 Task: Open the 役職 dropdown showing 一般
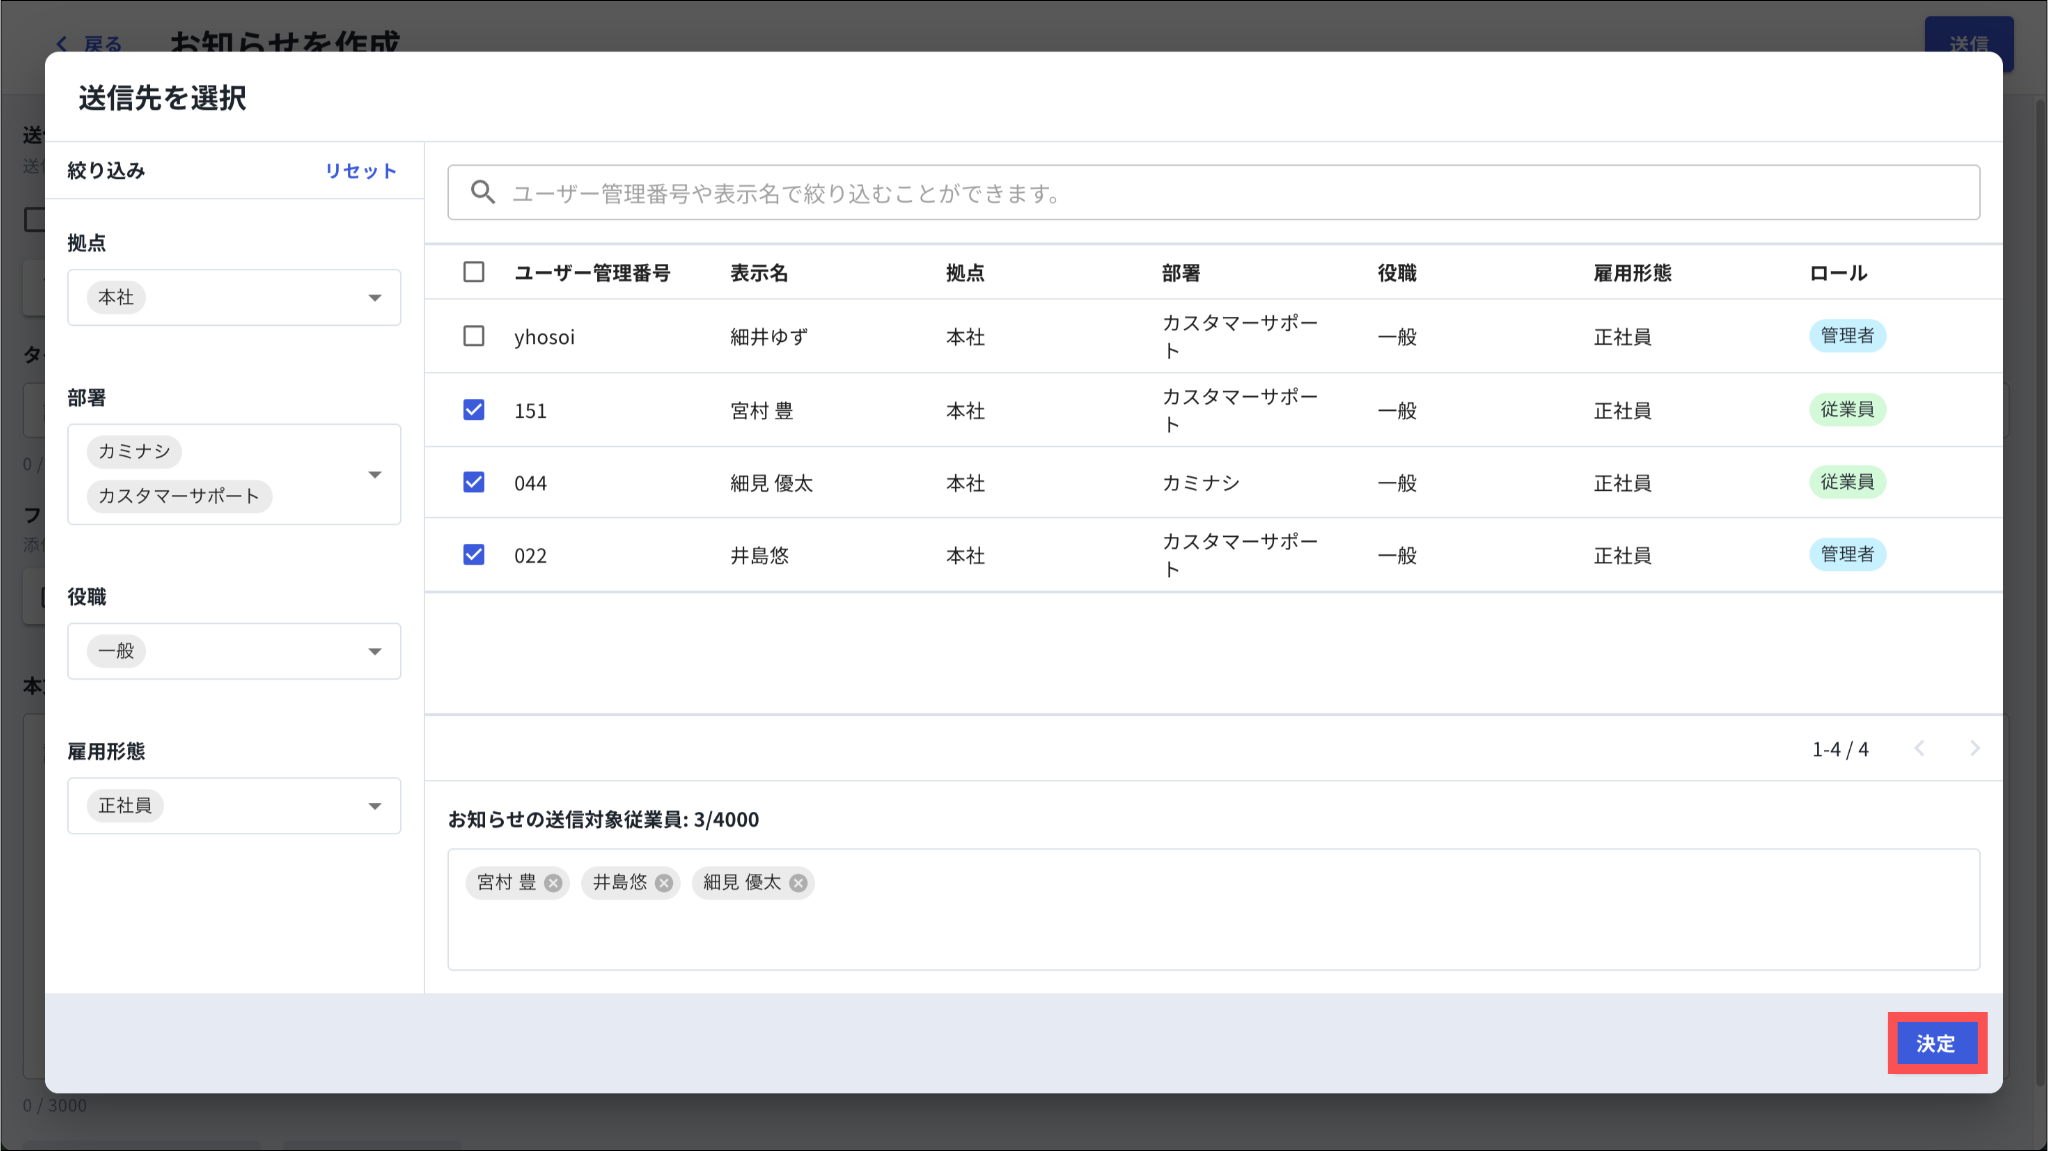(375, 652)
